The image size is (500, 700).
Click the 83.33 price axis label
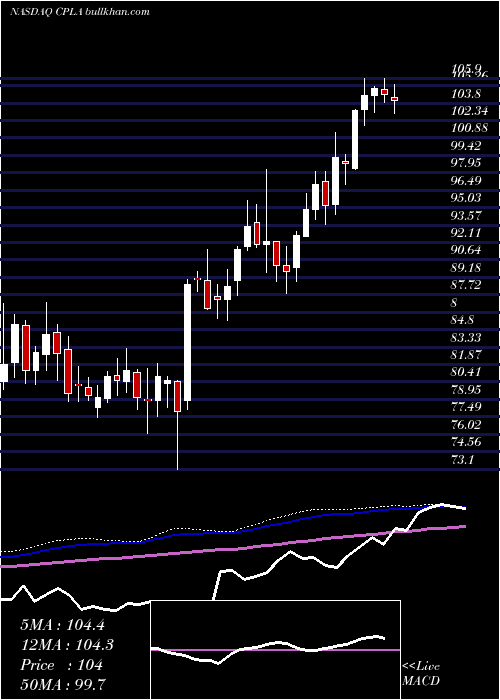[x=466, y=338]
